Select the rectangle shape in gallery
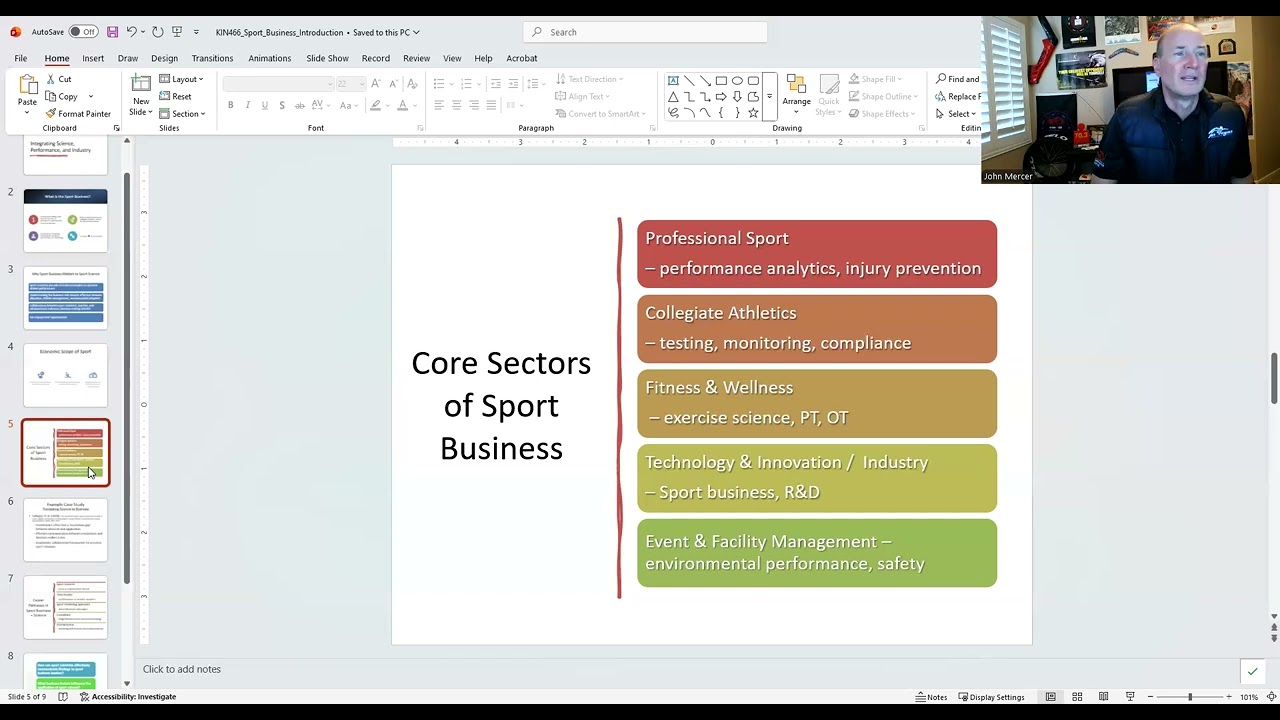Screen dimensions: 1280x720 (721, 80)
